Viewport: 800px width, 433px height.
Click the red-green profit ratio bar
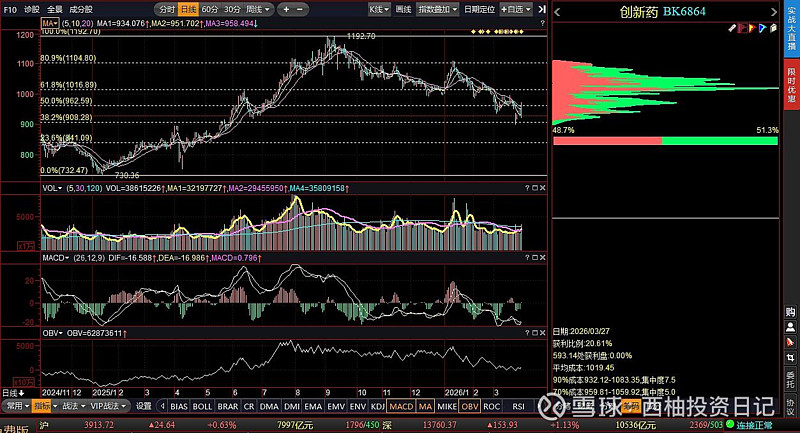(x=664, y=141)
